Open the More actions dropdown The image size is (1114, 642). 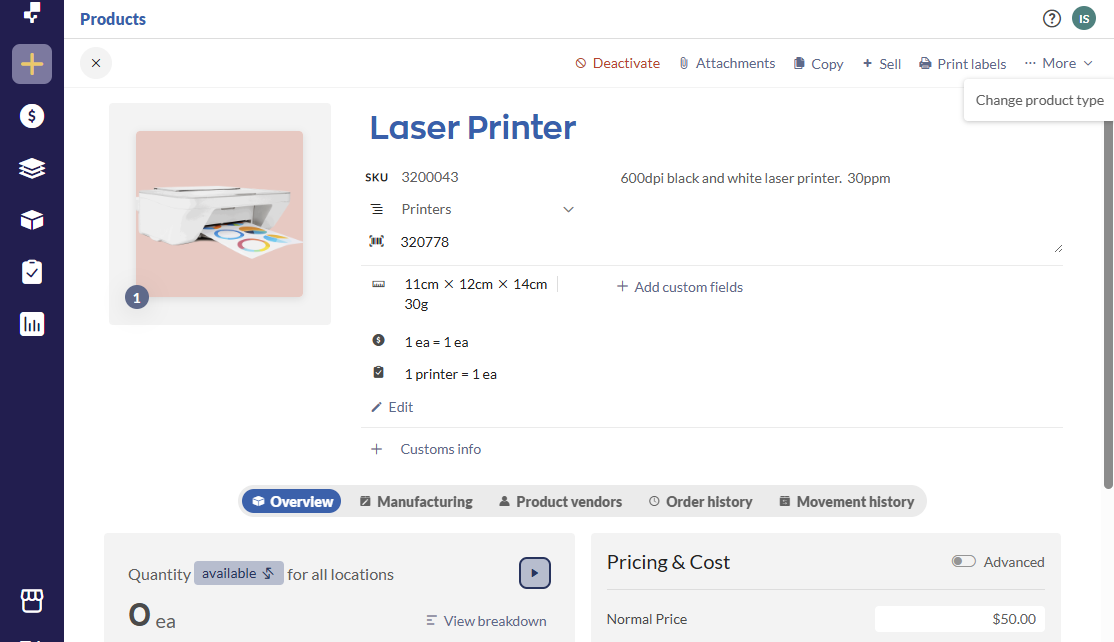click(1058, 63)
